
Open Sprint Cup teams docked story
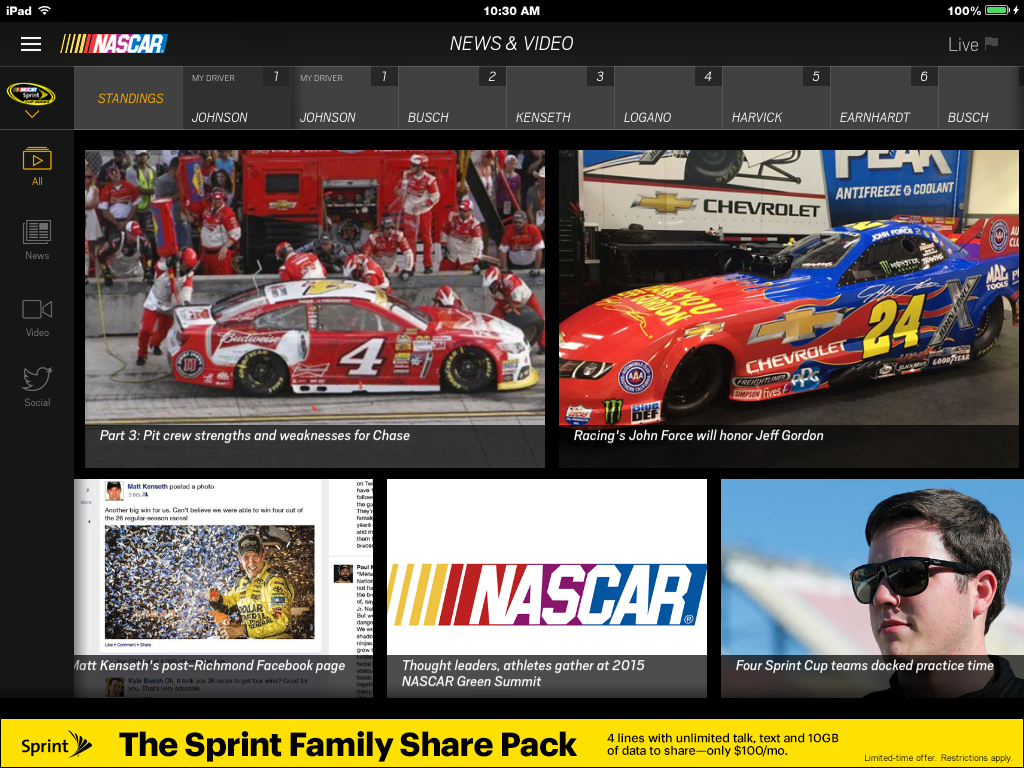[x=872, y=588]
